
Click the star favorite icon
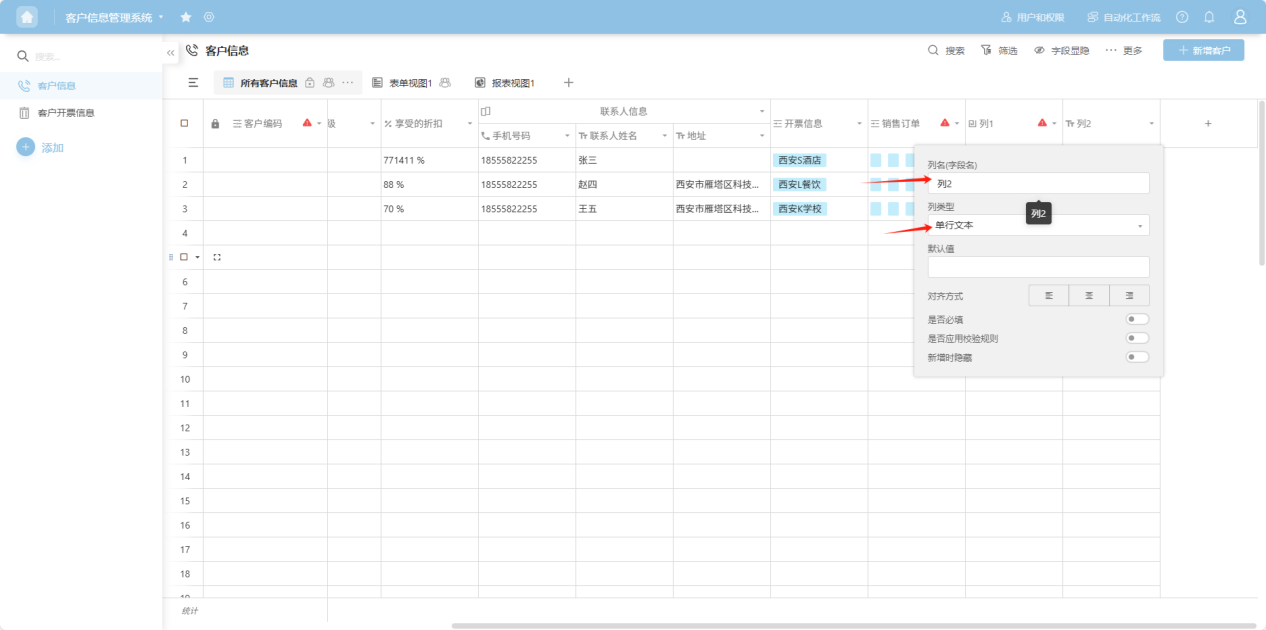[x=186, y=18]
